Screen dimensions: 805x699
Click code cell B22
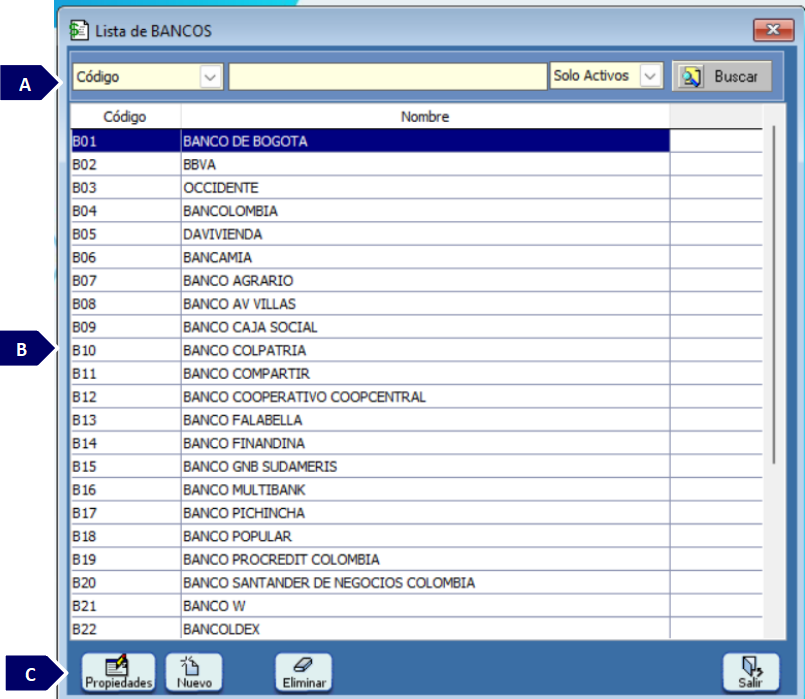[126, 629]
